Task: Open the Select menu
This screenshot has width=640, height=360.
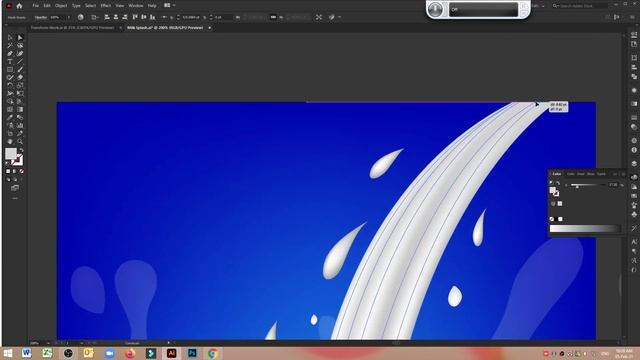Action: (91, 6)
